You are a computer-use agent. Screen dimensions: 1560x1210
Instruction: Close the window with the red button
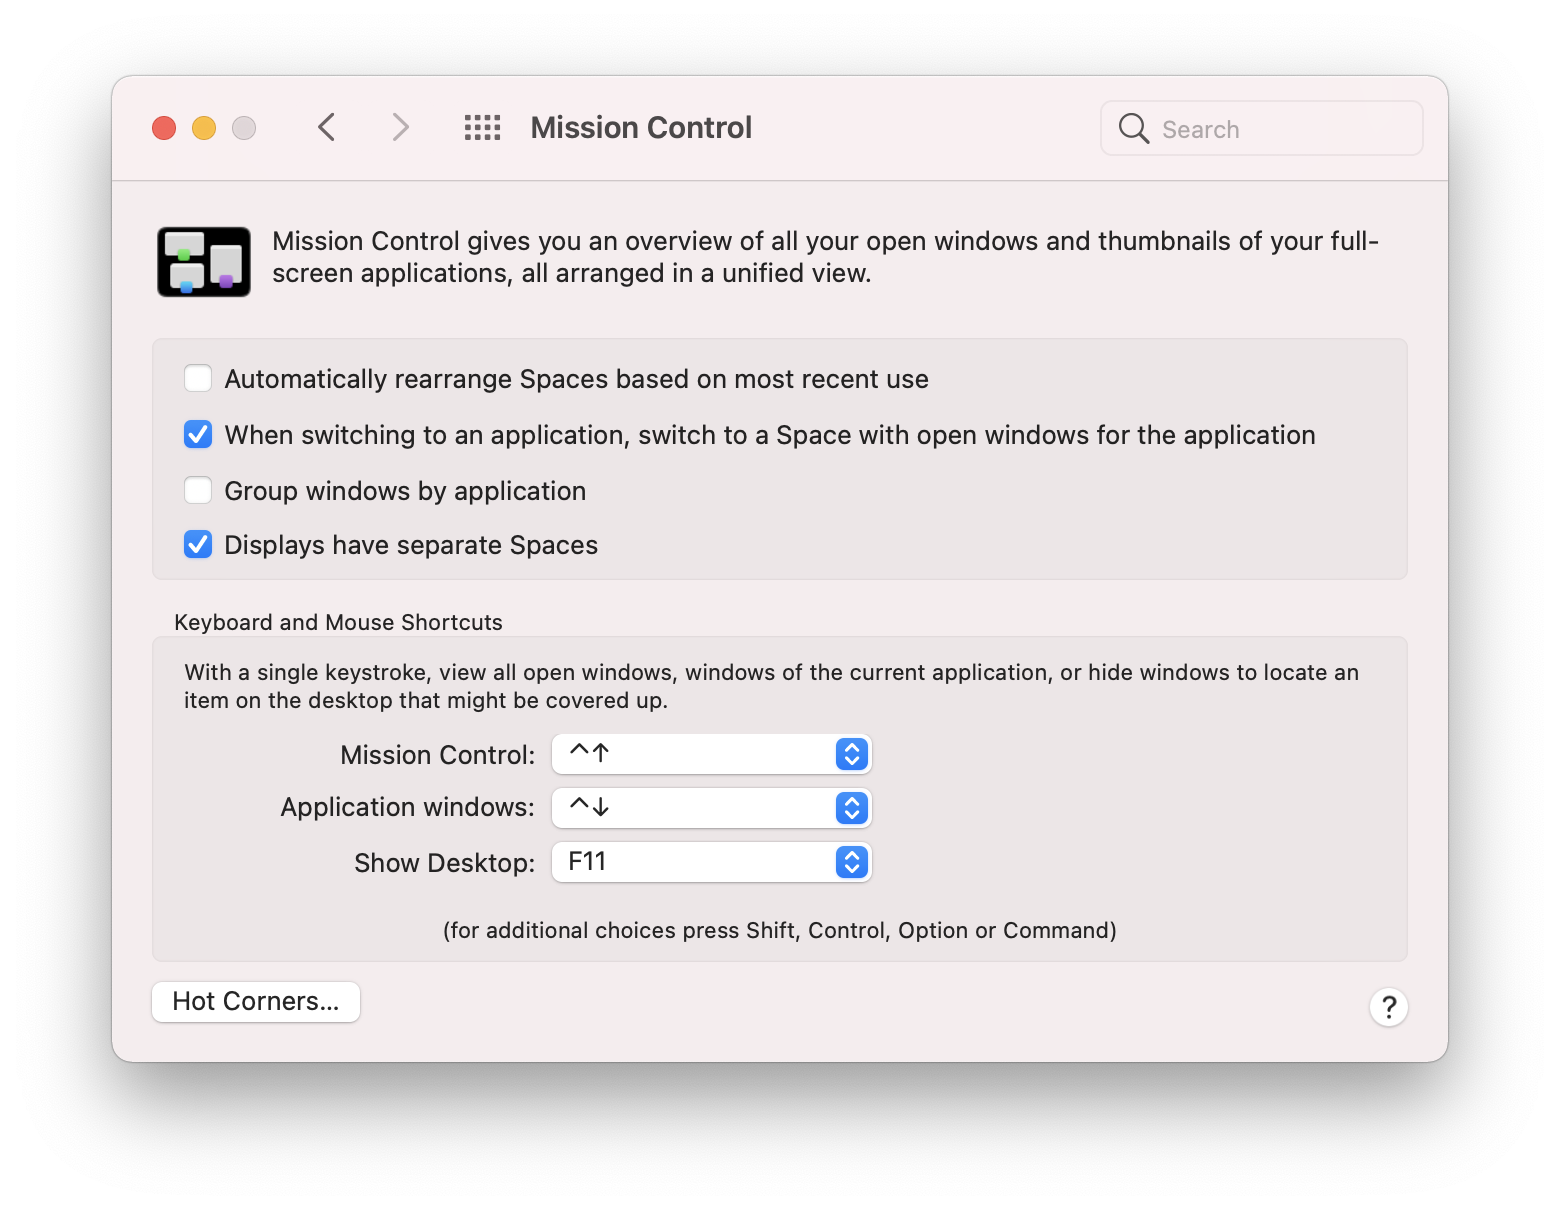(164, 128)
